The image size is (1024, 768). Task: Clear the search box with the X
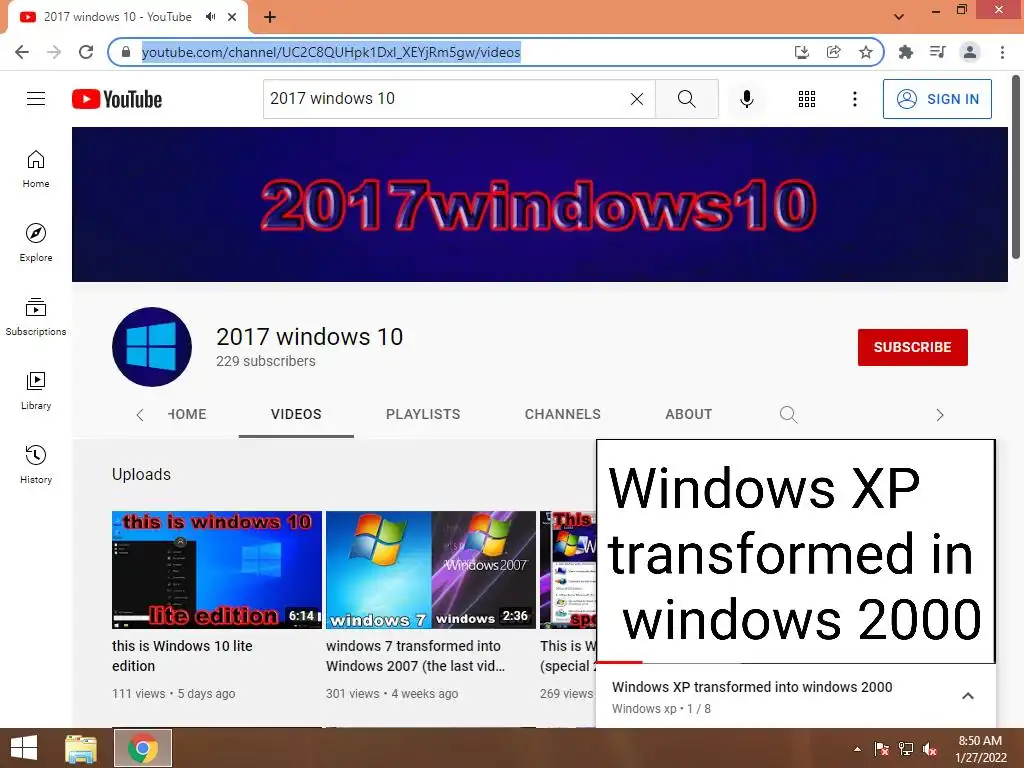click(x=637, y=99)
